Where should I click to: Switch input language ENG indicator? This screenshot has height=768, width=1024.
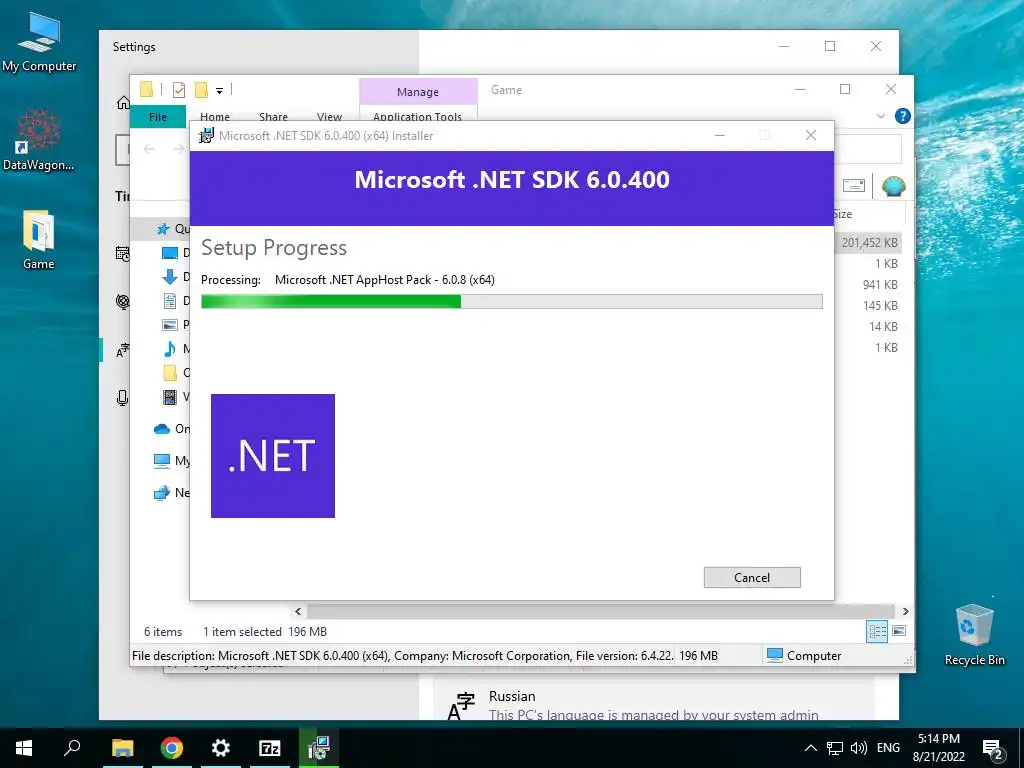tap(888, 748)
